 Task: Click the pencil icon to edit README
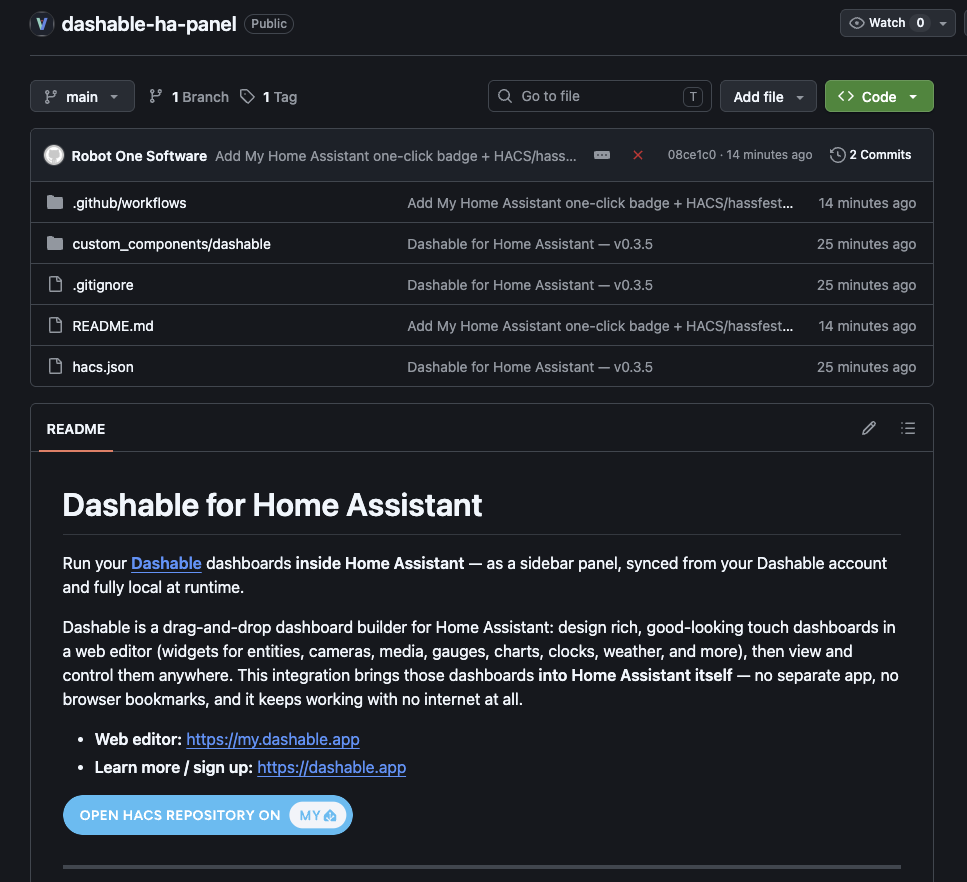869,428
